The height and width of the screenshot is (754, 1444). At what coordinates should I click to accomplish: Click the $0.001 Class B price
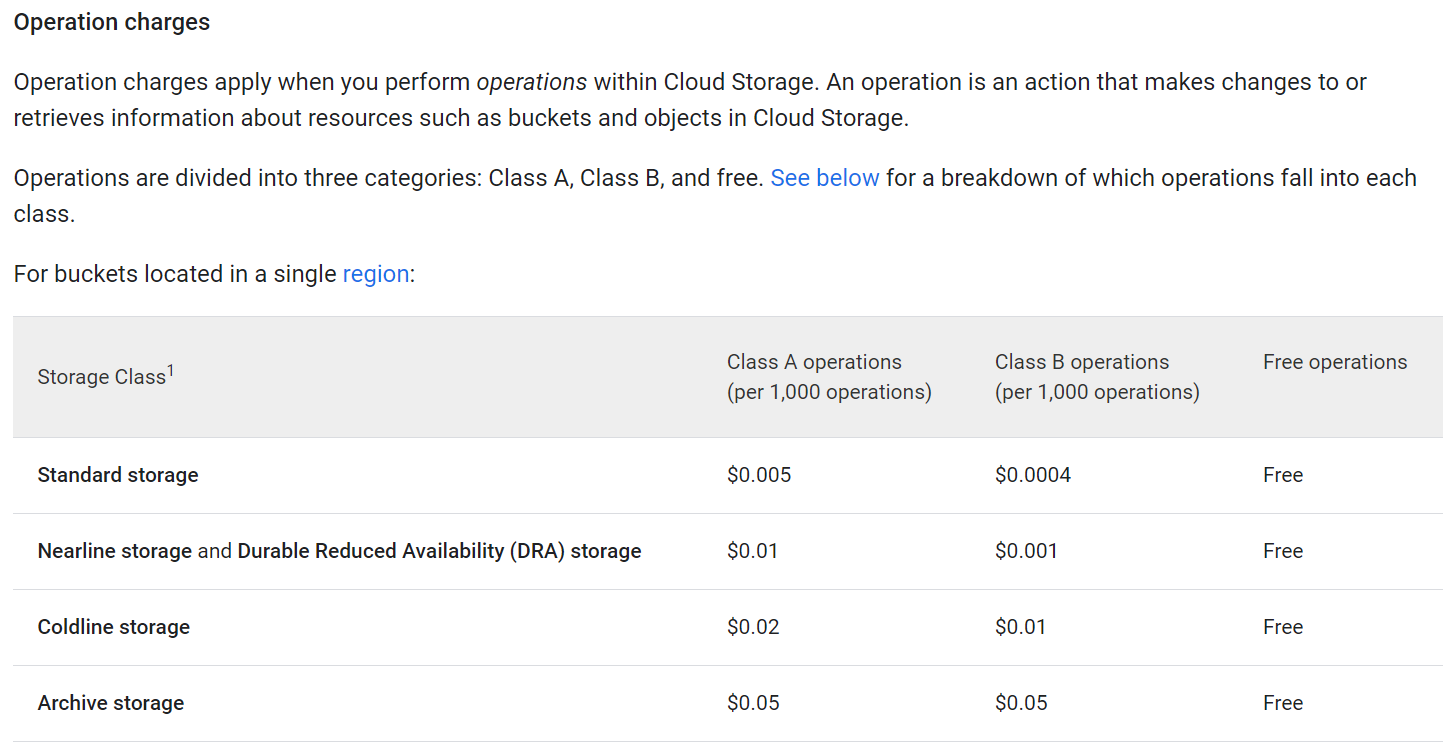tap(1026, 551)
